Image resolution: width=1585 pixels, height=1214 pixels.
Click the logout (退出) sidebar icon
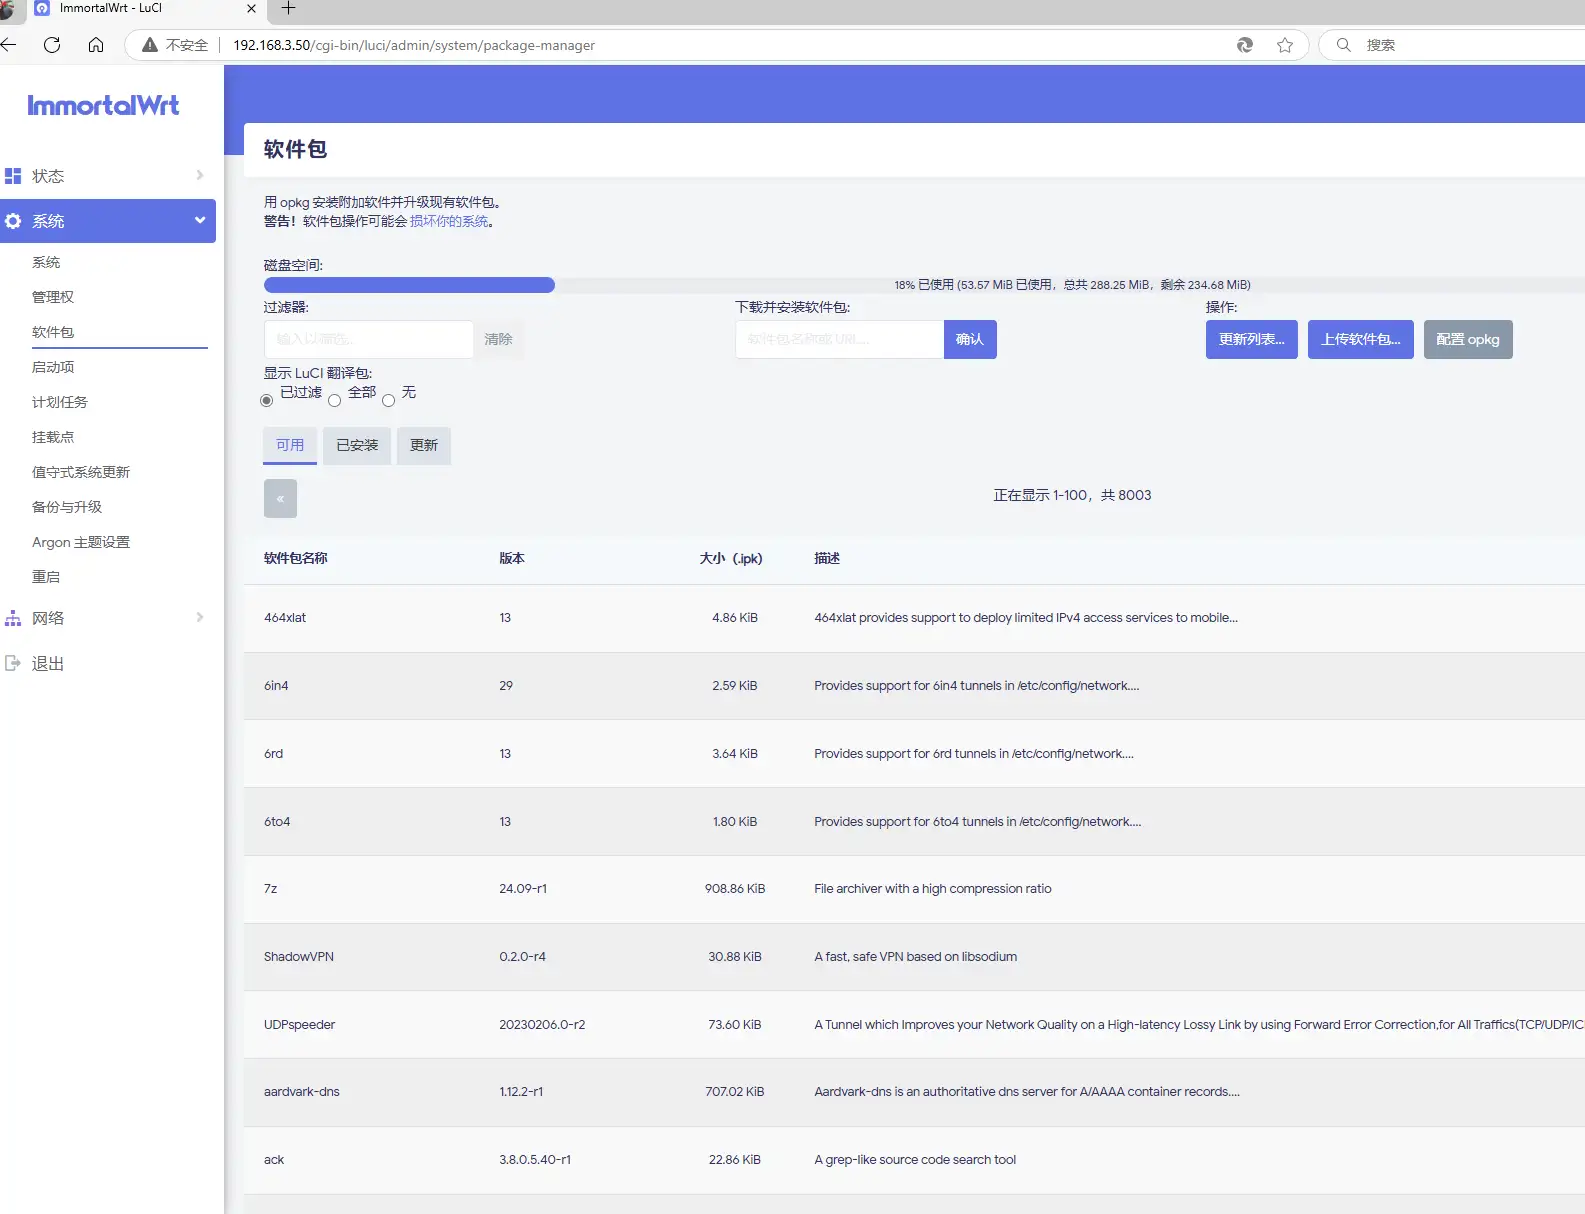13,663
